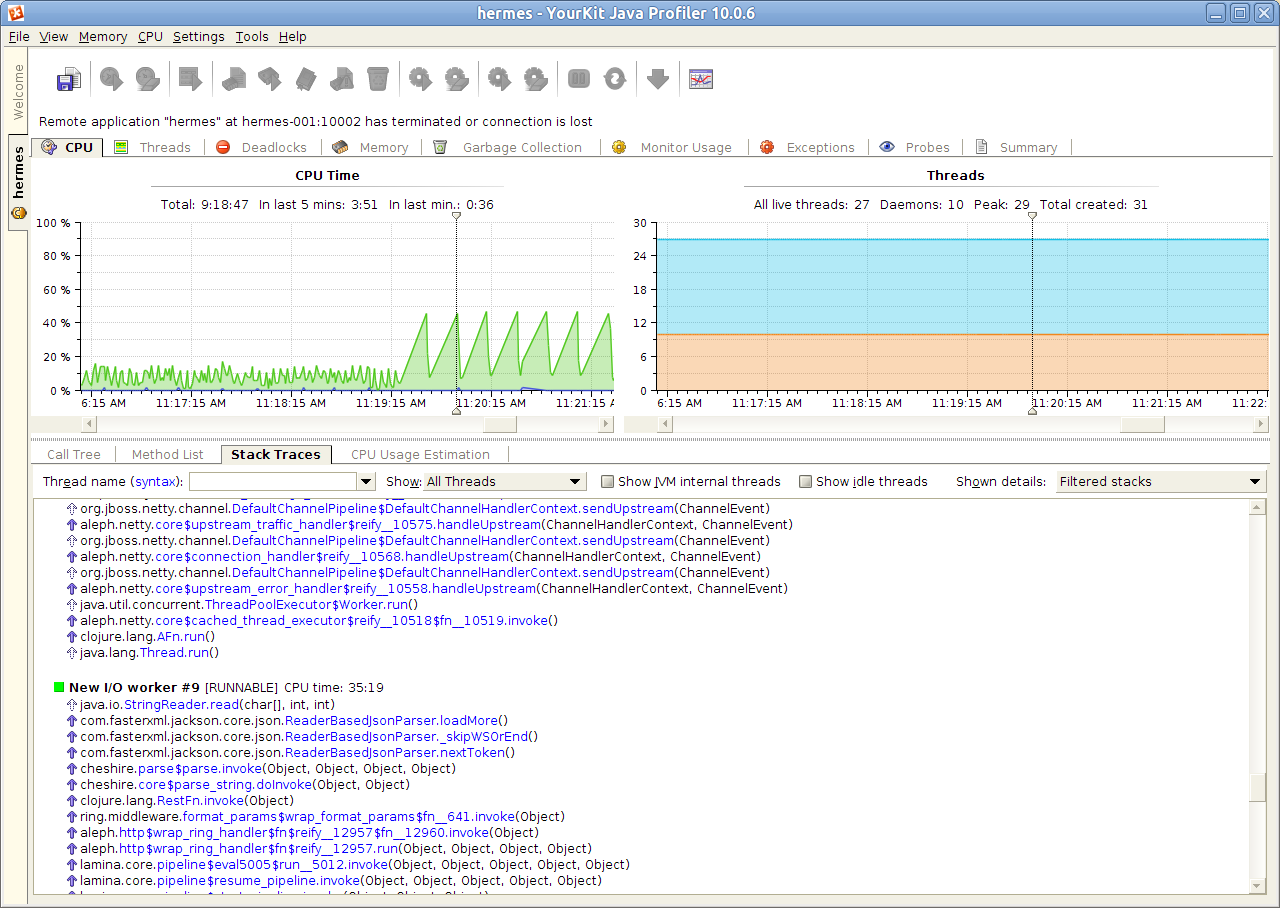Click in the Thread name text field
Viewport: 1280px width, 908px height.
click(x=273, y=482)
